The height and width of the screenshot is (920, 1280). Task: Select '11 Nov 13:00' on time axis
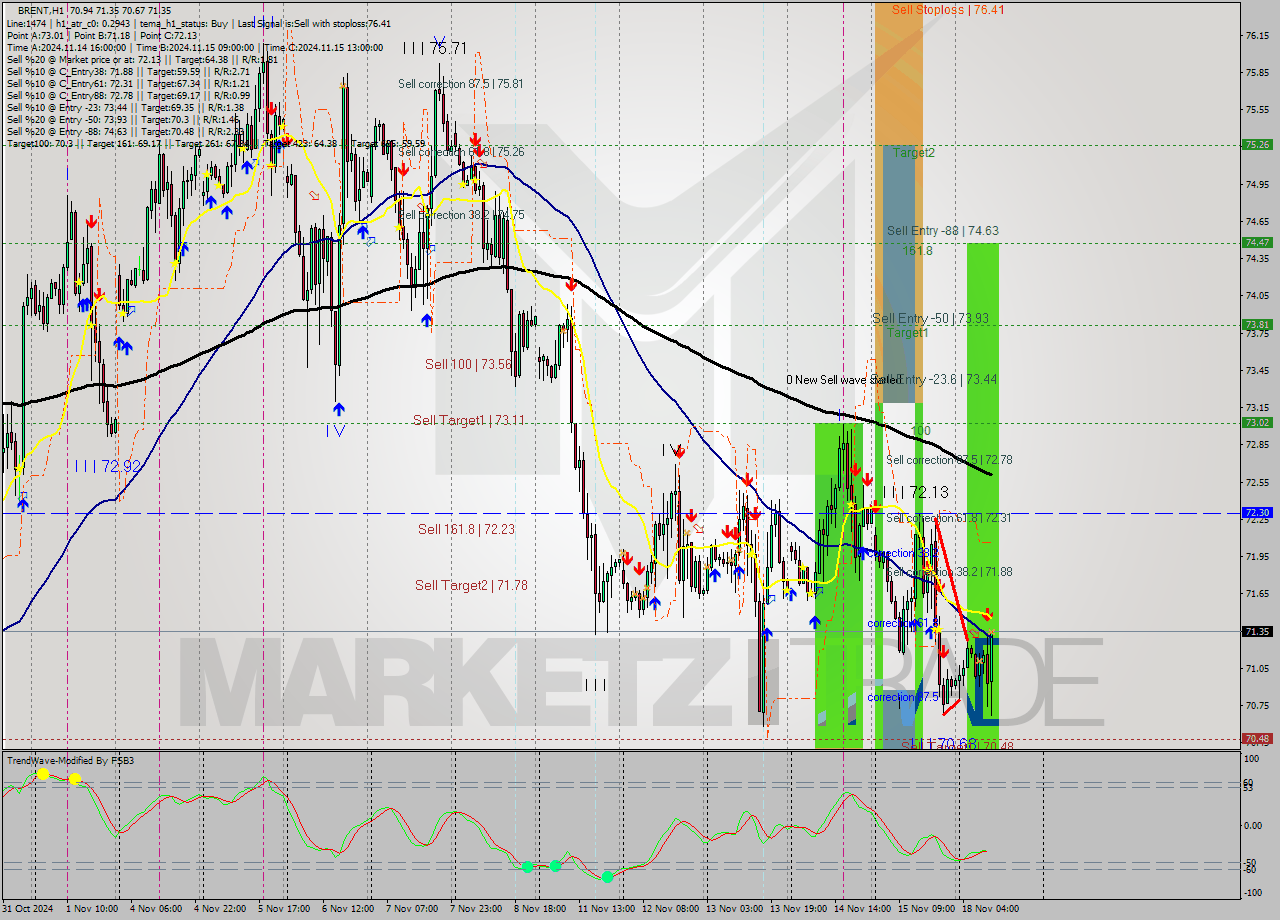click(x=606, y=909)
